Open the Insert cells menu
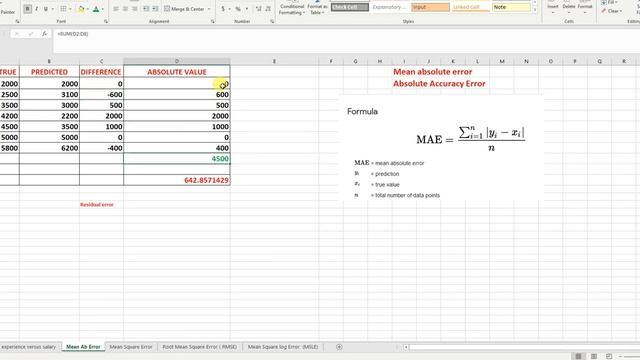The image size is (640, 360). click(553, 8)
